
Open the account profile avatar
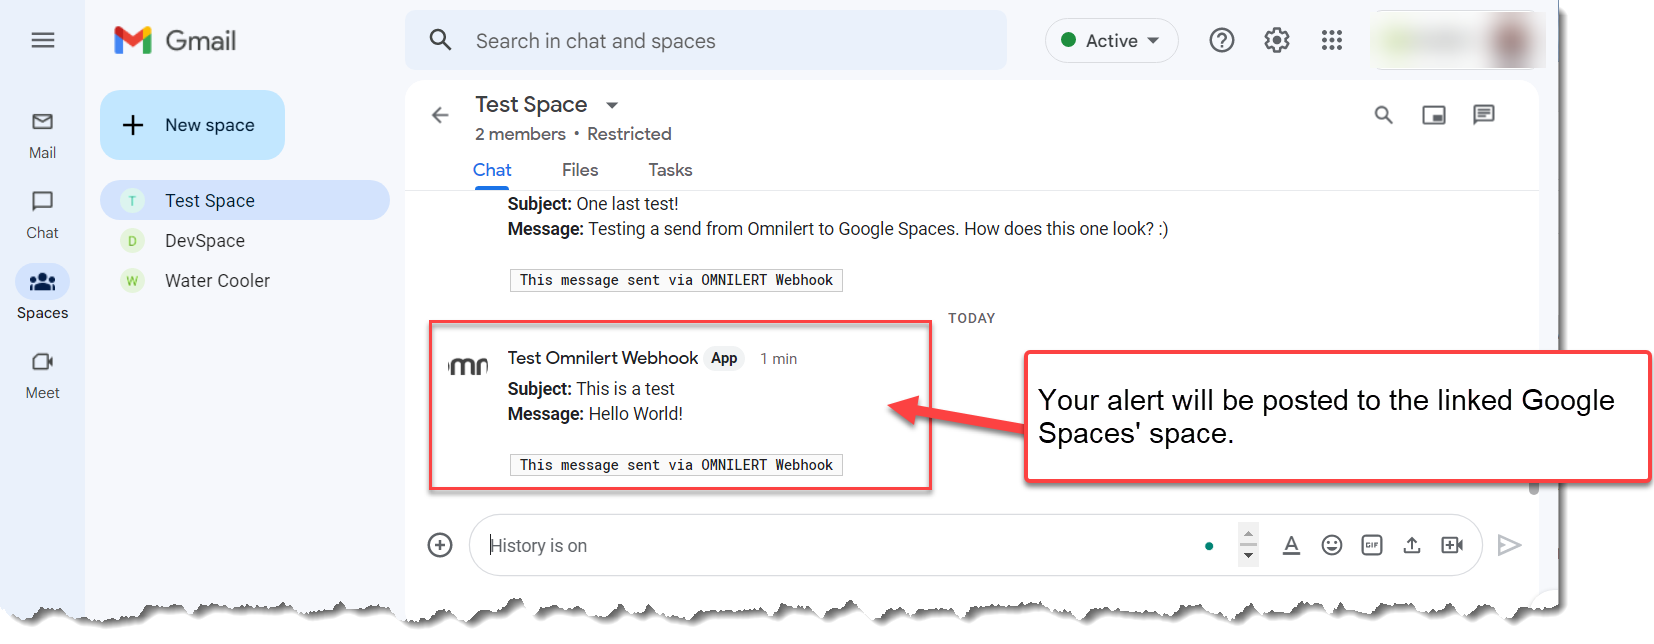click(1512, 40)
